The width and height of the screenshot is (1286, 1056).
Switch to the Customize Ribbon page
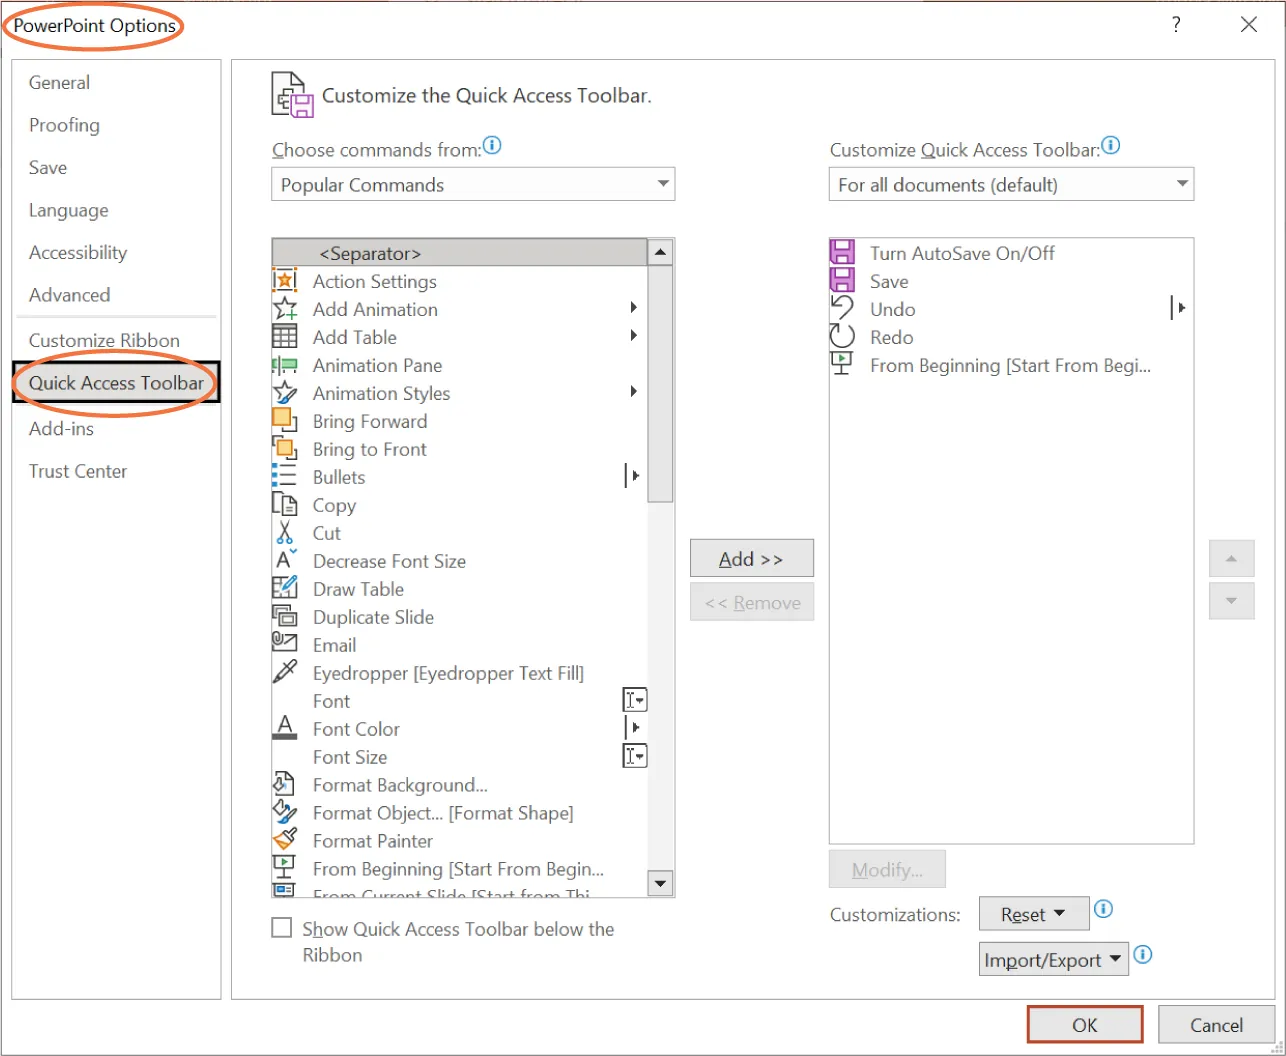pos(103,340)
